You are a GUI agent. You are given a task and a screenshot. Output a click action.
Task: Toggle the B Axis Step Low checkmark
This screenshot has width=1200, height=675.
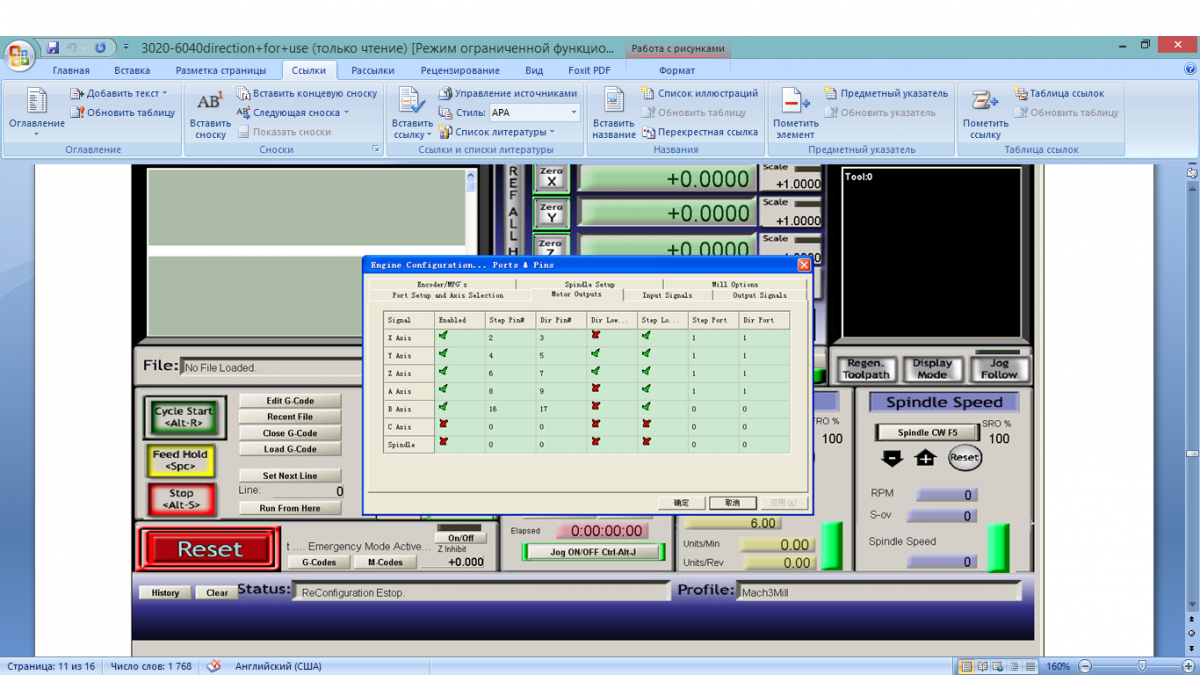pos(646,407)
